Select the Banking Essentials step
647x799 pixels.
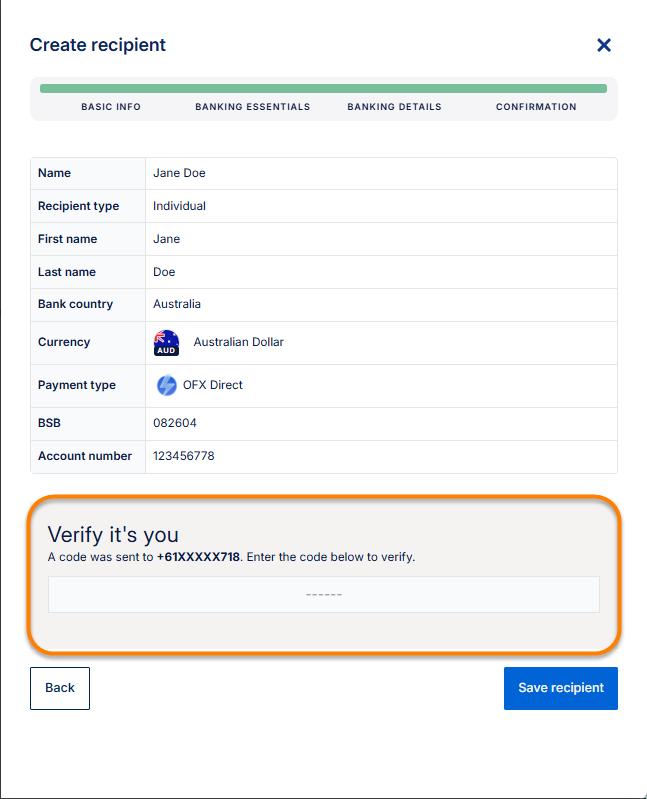(x=252, y=107)
